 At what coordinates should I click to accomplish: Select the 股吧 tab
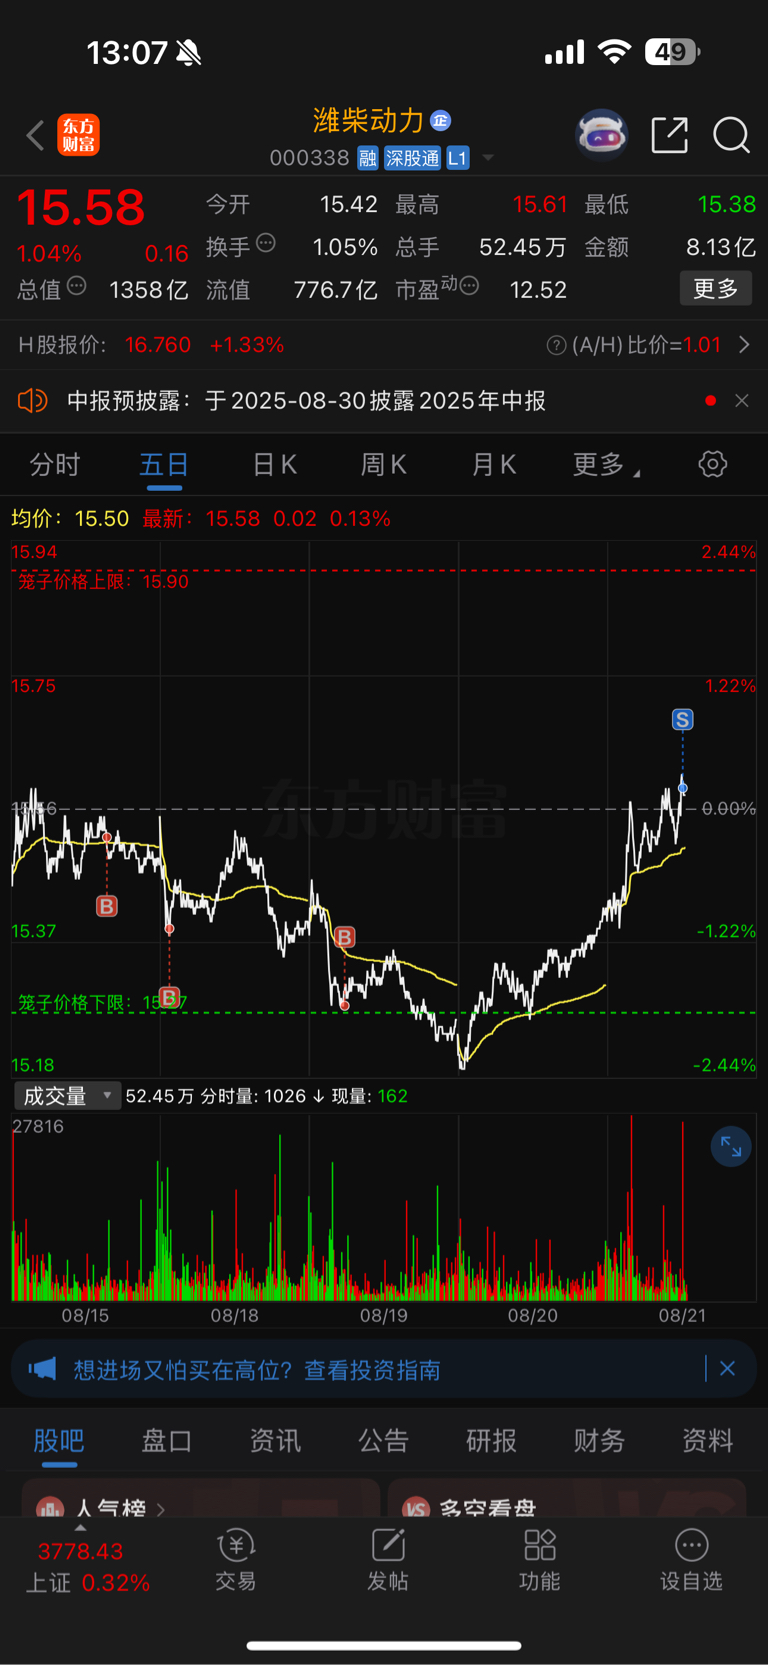(59, 1441)
